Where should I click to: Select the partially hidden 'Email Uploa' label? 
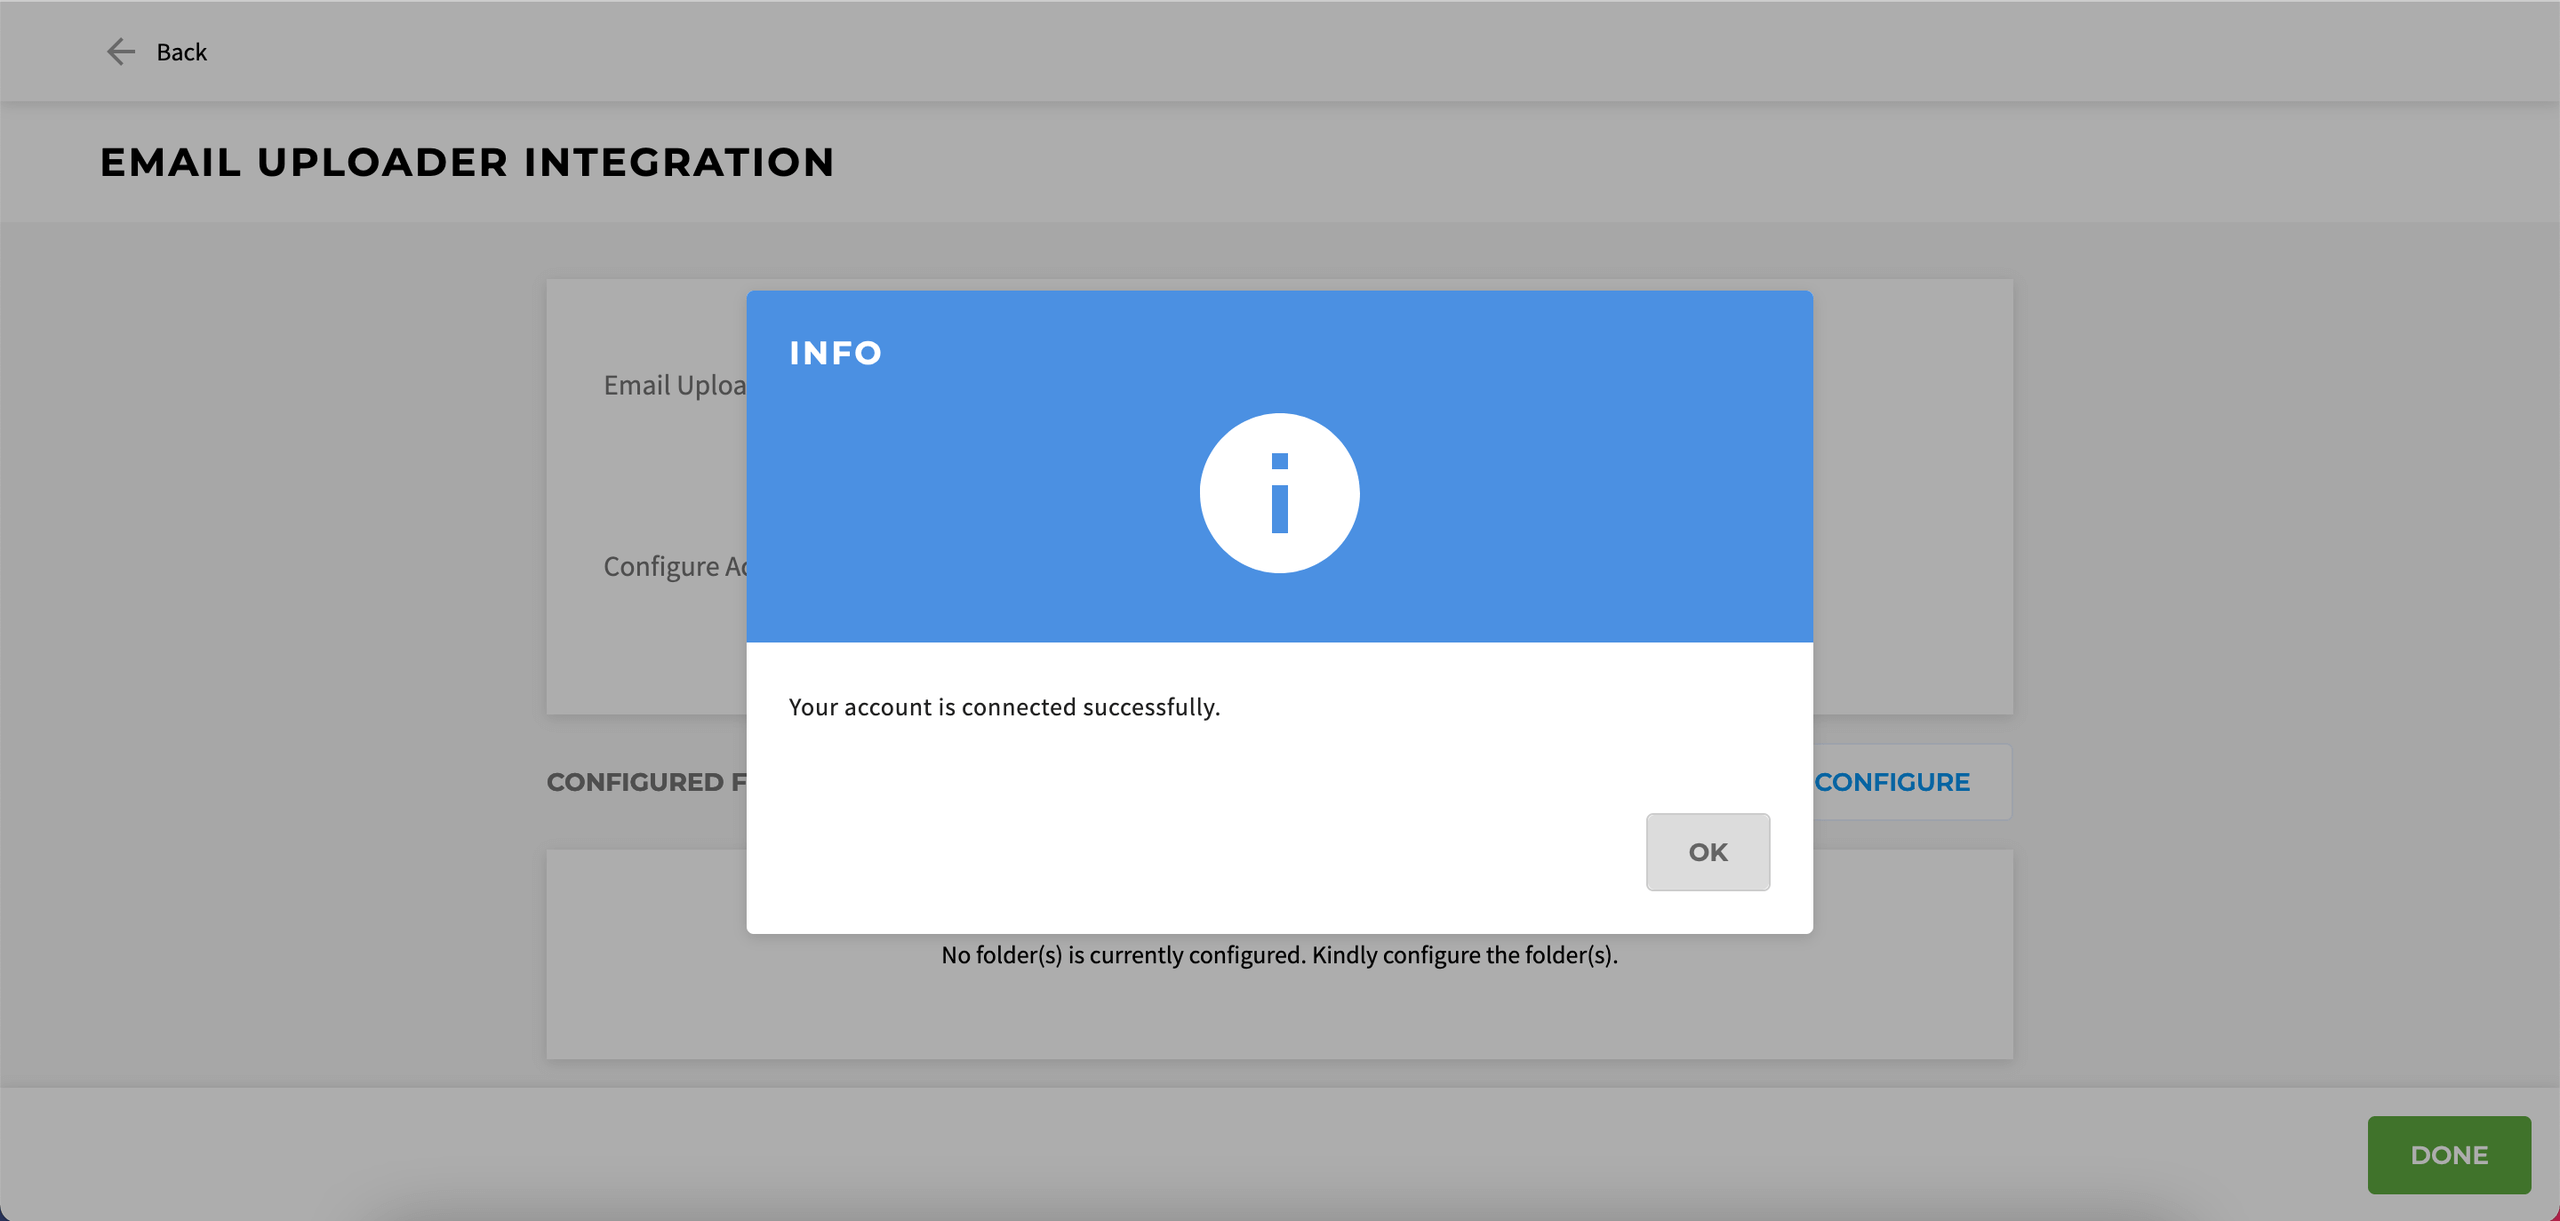pos(675,385)
